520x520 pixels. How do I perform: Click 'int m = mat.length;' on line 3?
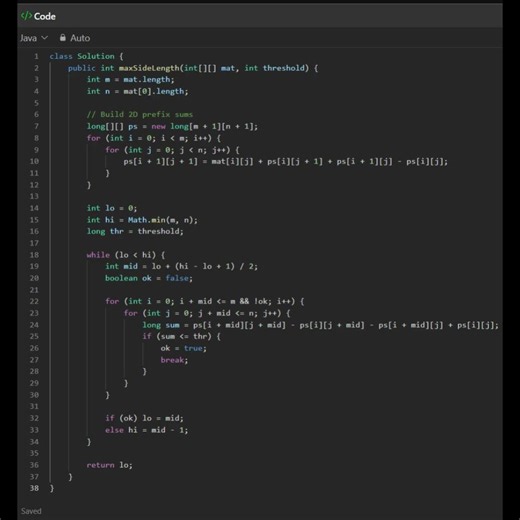[x=130, y=80]
